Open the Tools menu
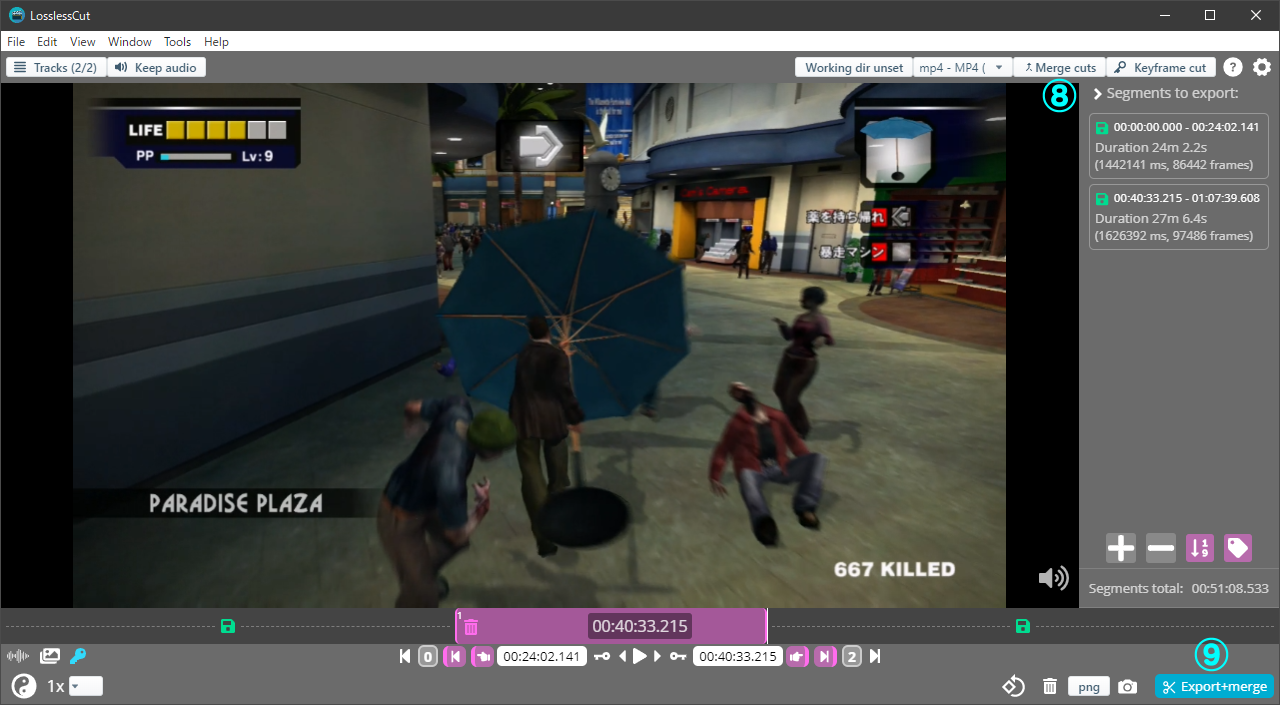 (178, 42)
